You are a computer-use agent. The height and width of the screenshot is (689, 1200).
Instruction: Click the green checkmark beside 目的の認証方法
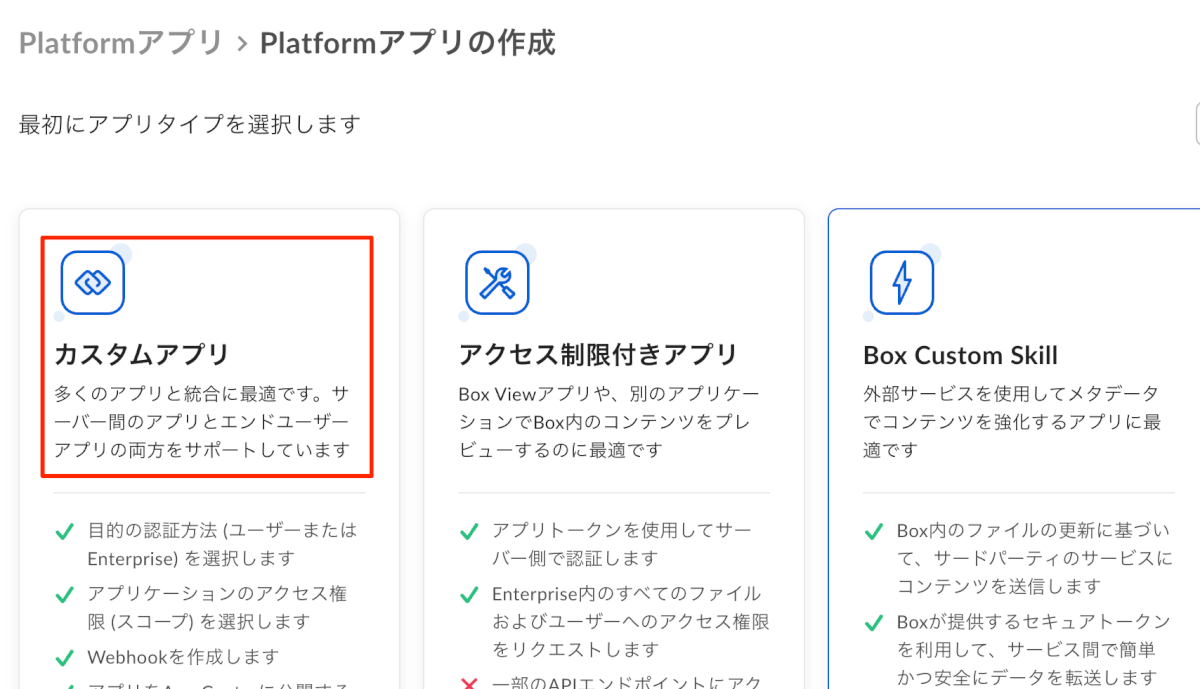(x=65, y=531)
